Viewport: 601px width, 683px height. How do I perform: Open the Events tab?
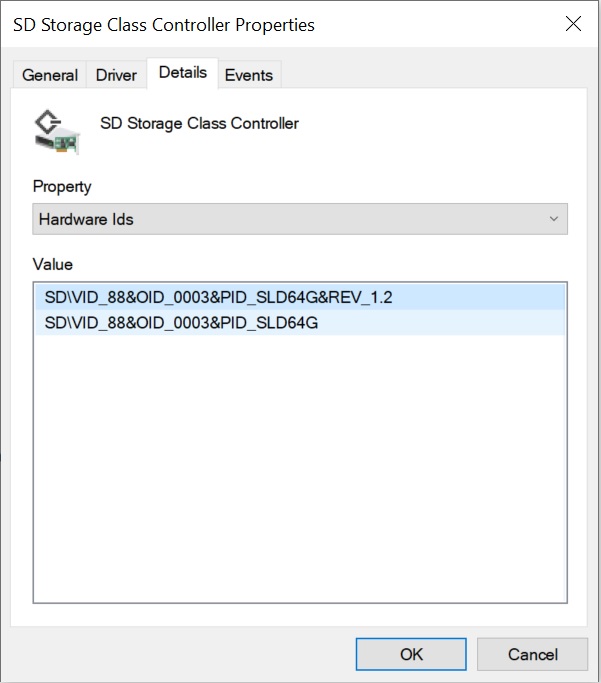(249, 75)
